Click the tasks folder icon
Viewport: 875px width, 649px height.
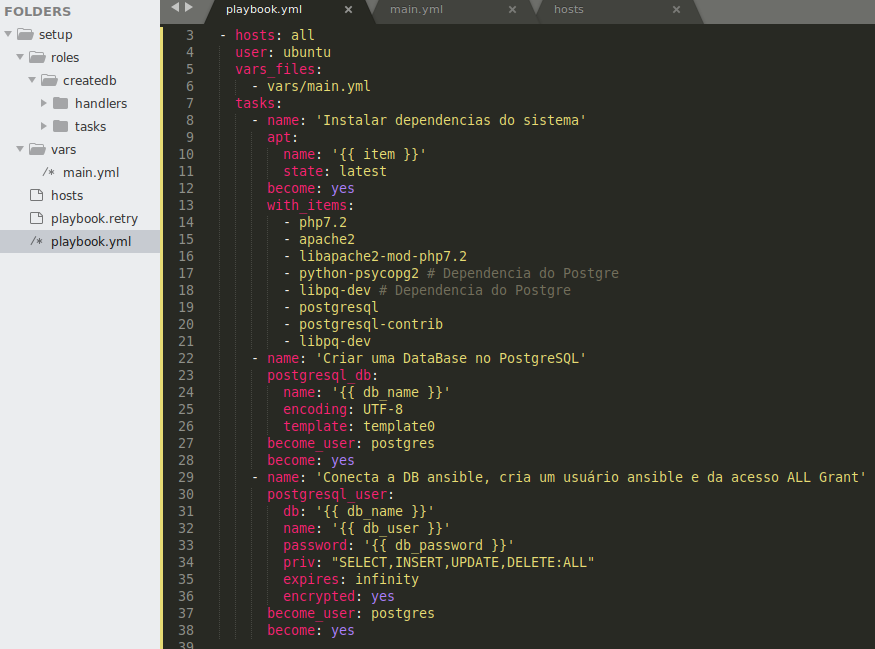click(60, 126)
